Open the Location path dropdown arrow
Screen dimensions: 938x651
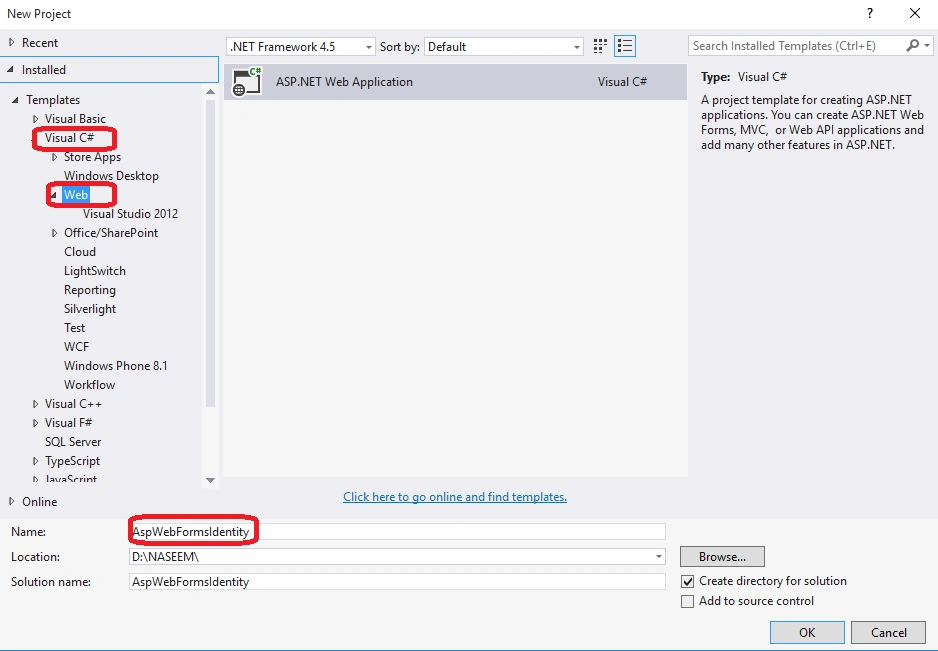click(x=658, y=556)
